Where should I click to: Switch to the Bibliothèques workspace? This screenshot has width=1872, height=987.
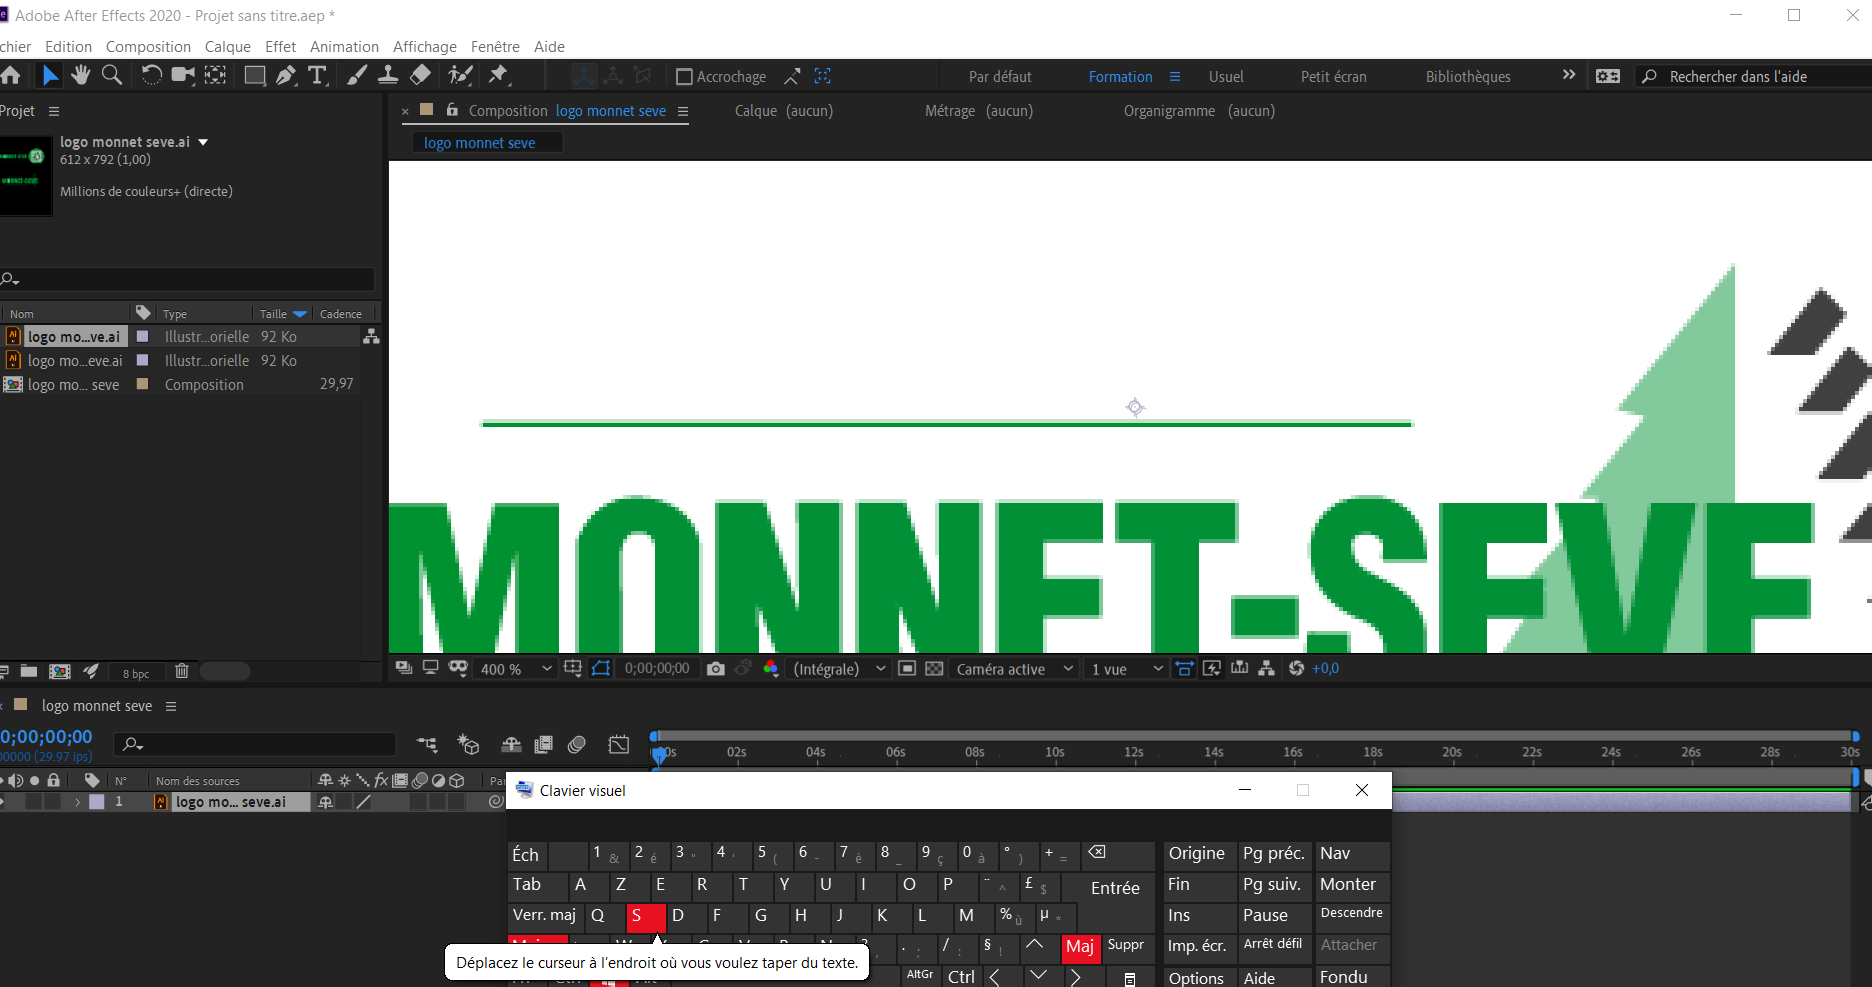point(1468,77)
